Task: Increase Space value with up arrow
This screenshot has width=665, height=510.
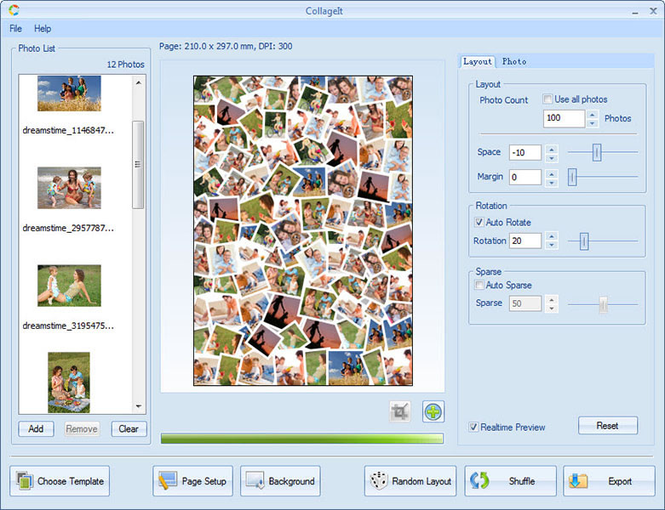Action: [x=551, y=149]
